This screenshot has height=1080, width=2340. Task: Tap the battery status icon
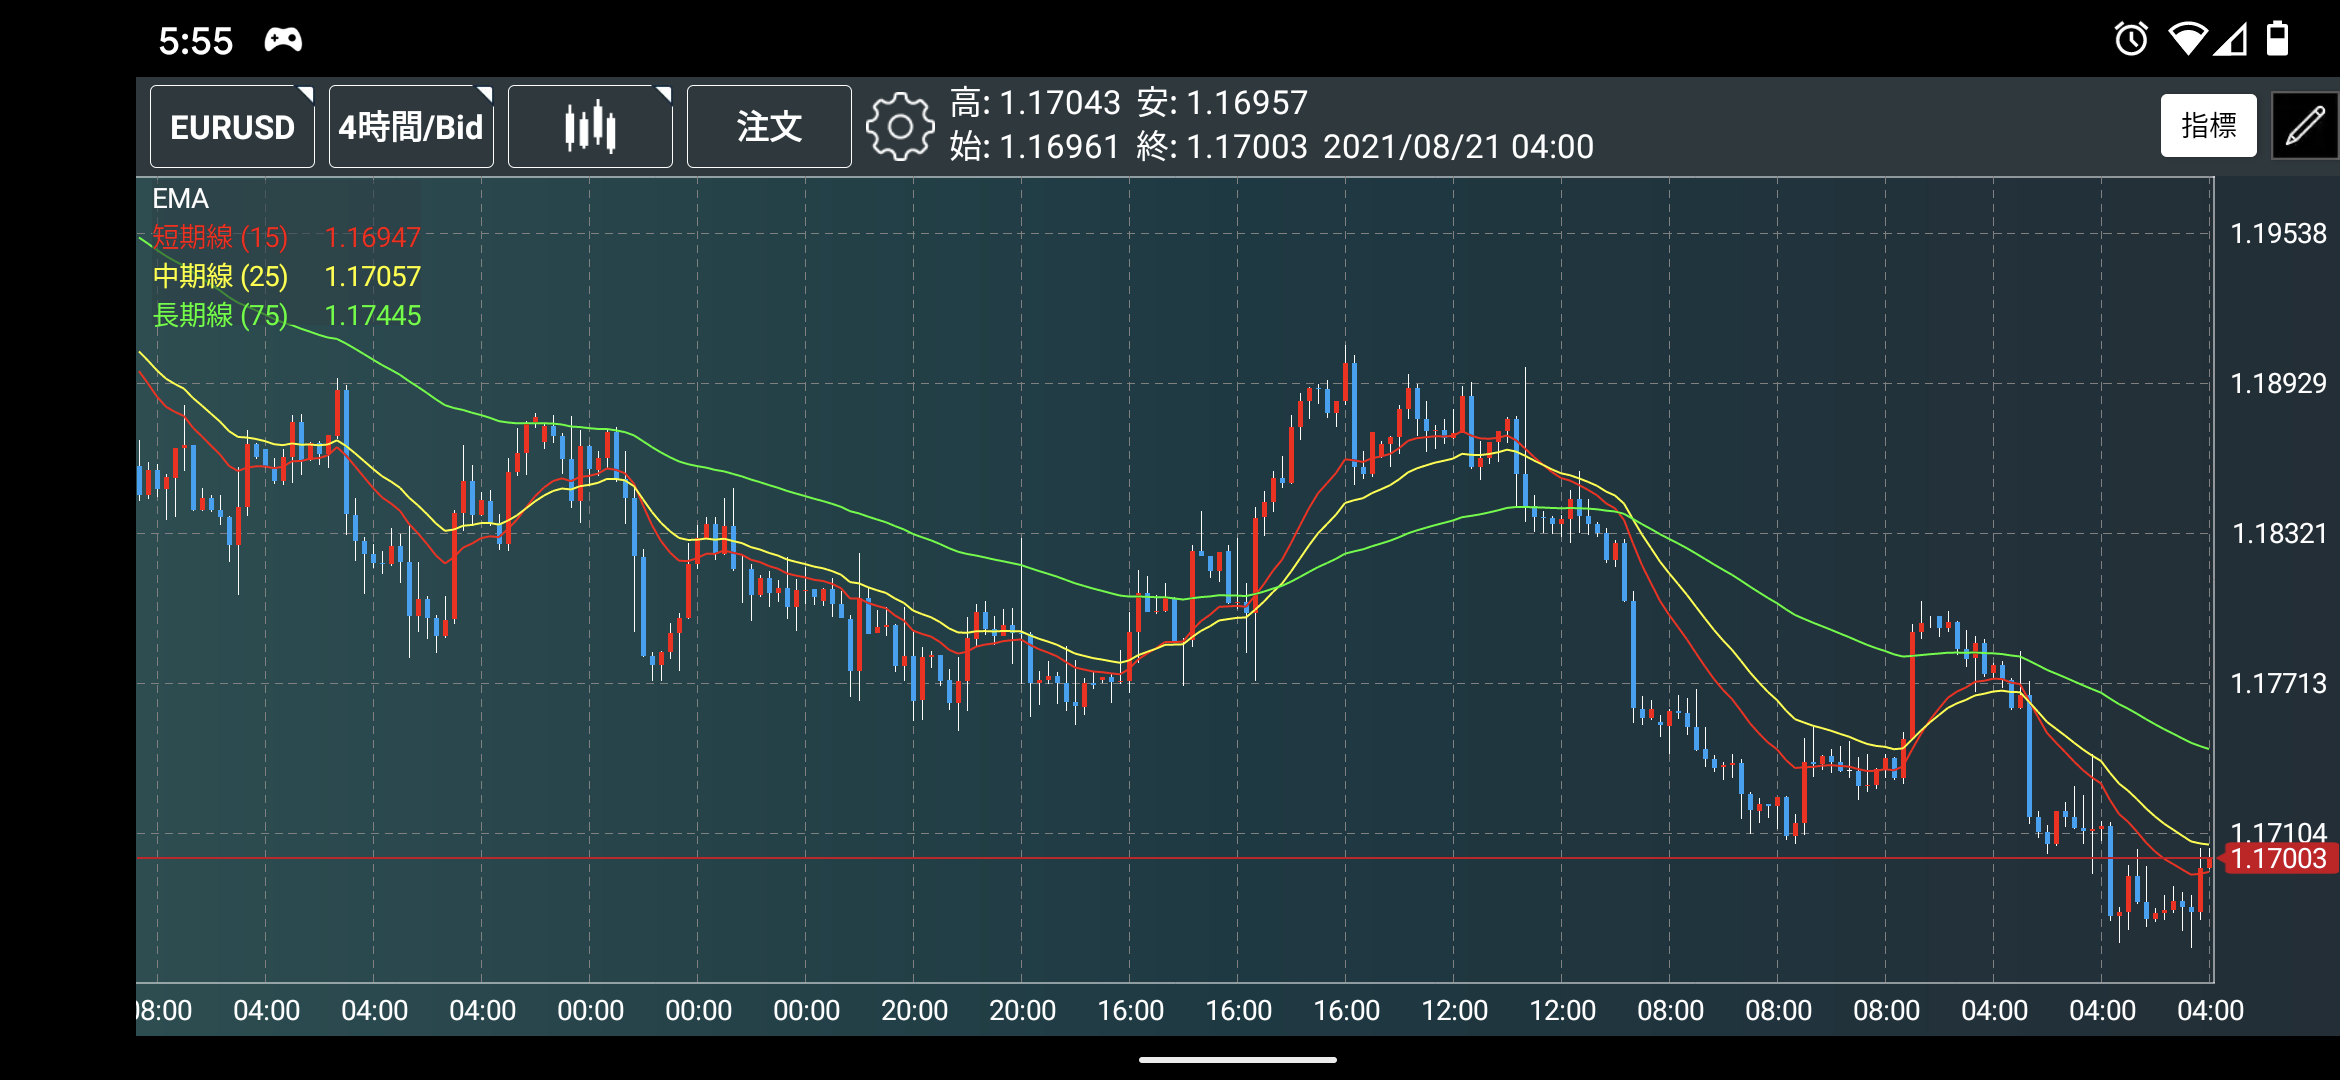point(2277,40)
